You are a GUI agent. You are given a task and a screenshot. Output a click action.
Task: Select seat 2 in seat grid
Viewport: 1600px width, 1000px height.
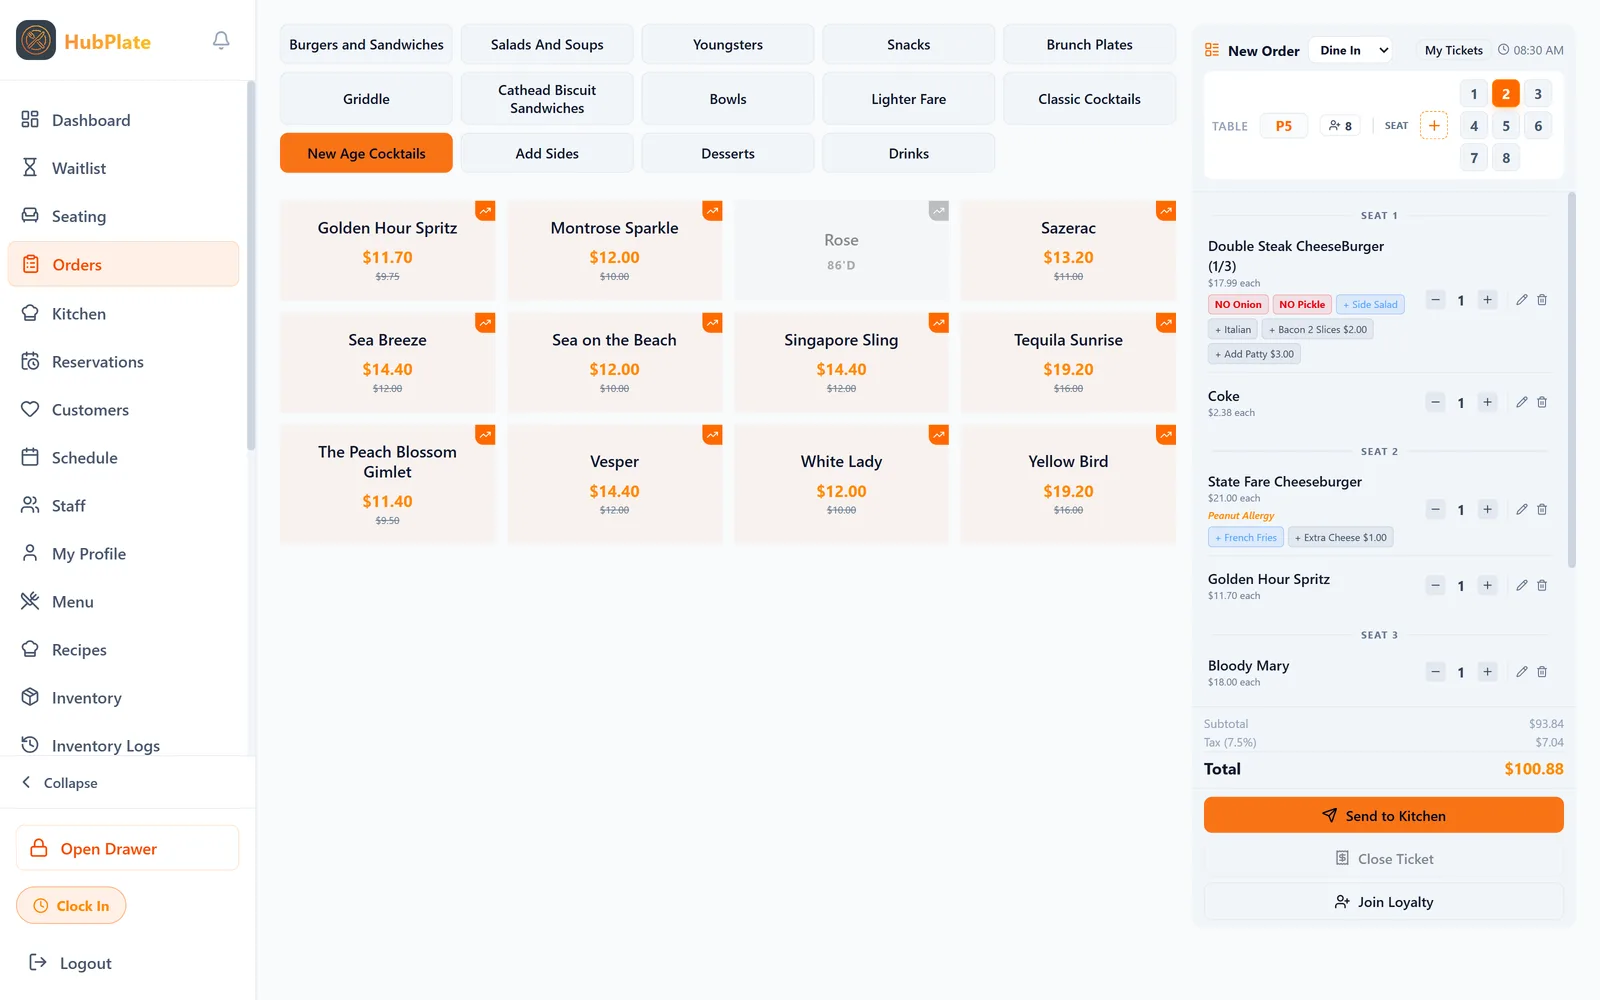[x=1506, y=94]
